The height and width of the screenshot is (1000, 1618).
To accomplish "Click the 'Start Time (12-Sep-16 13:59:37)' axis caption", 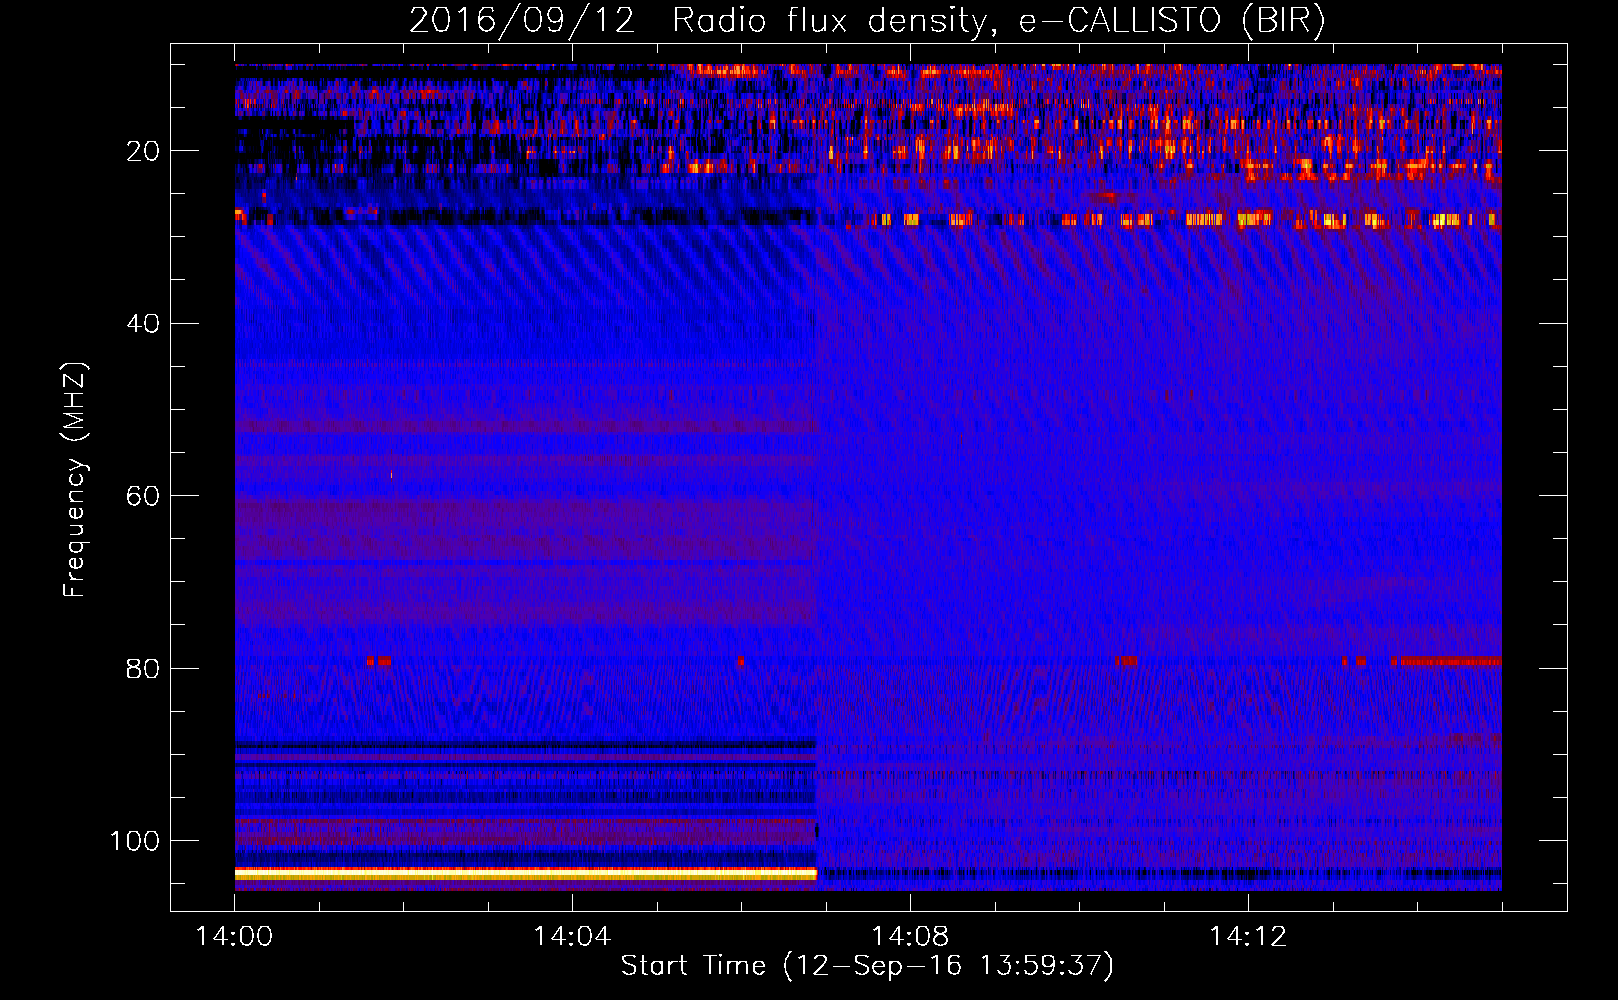I will pos(867,966).
